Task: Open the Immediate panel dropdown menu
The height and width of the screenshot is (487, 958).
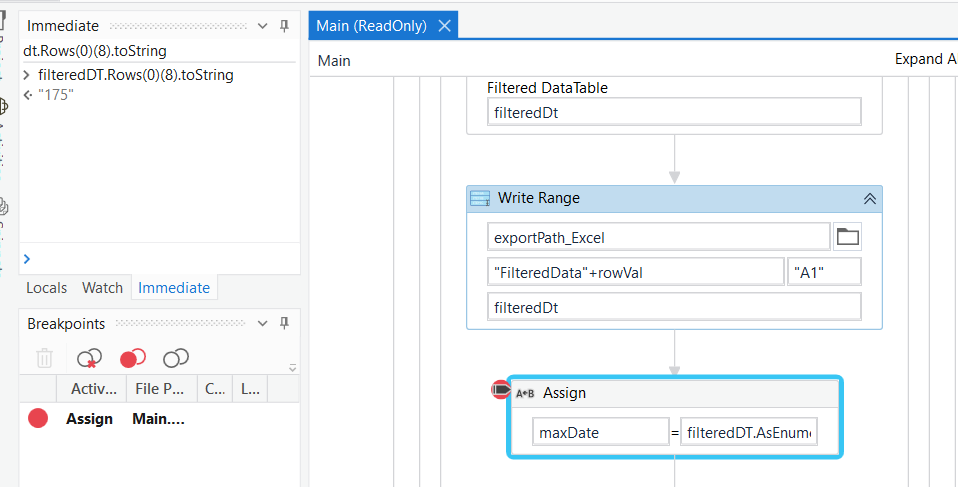Action: pos(262,26)
